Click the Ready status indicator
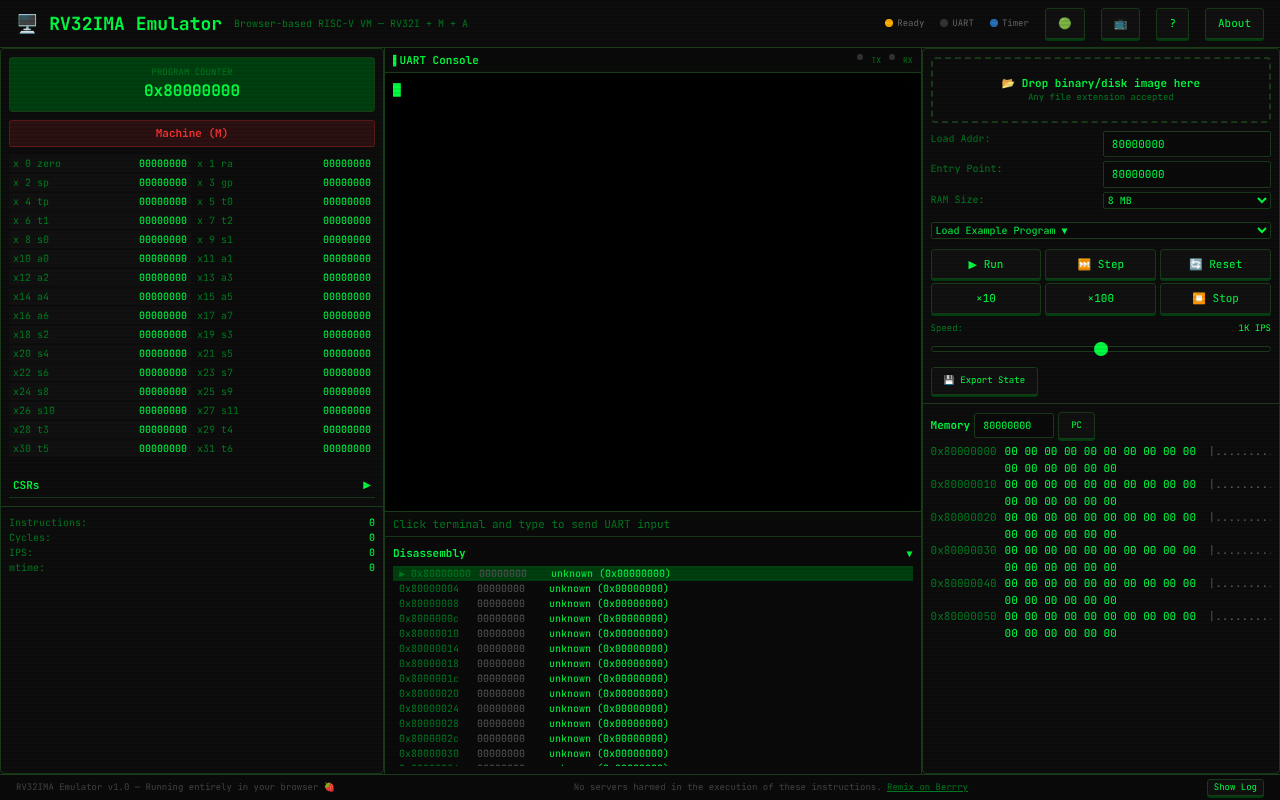 905,23
